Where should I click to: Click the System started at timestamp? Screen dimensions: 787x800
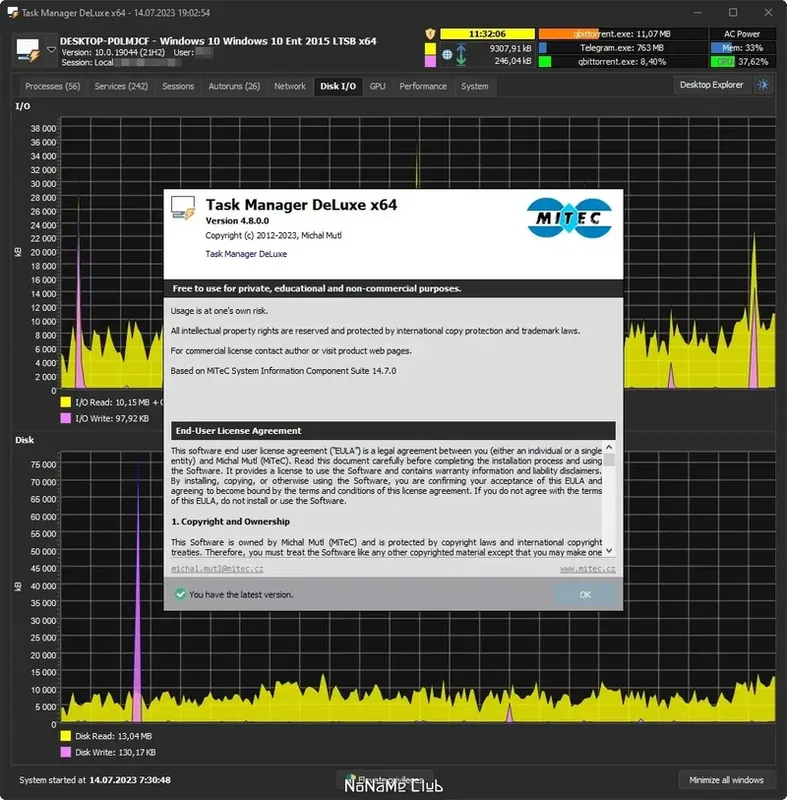point(95,780)
